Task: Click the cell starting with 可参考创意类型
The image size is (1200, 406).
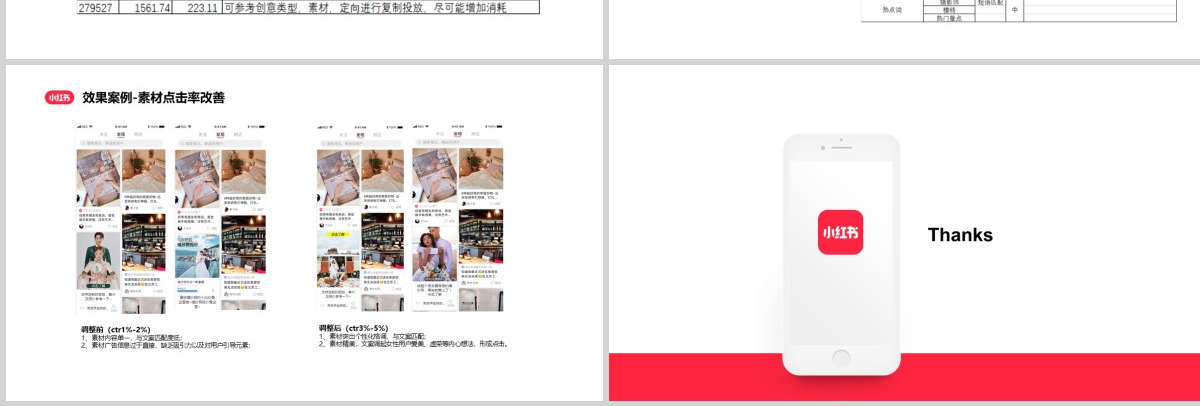Action: (380, 7)
